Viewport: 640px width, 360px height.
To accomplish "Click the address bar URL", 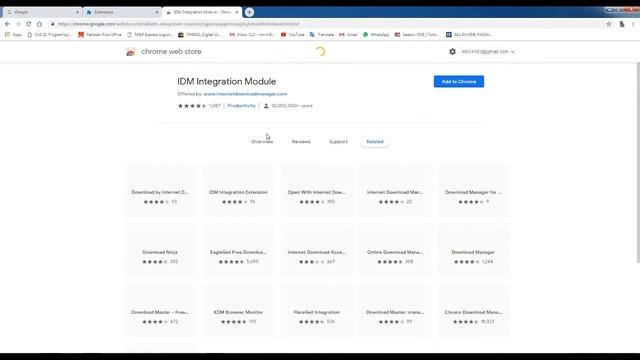I will [178, 24].
